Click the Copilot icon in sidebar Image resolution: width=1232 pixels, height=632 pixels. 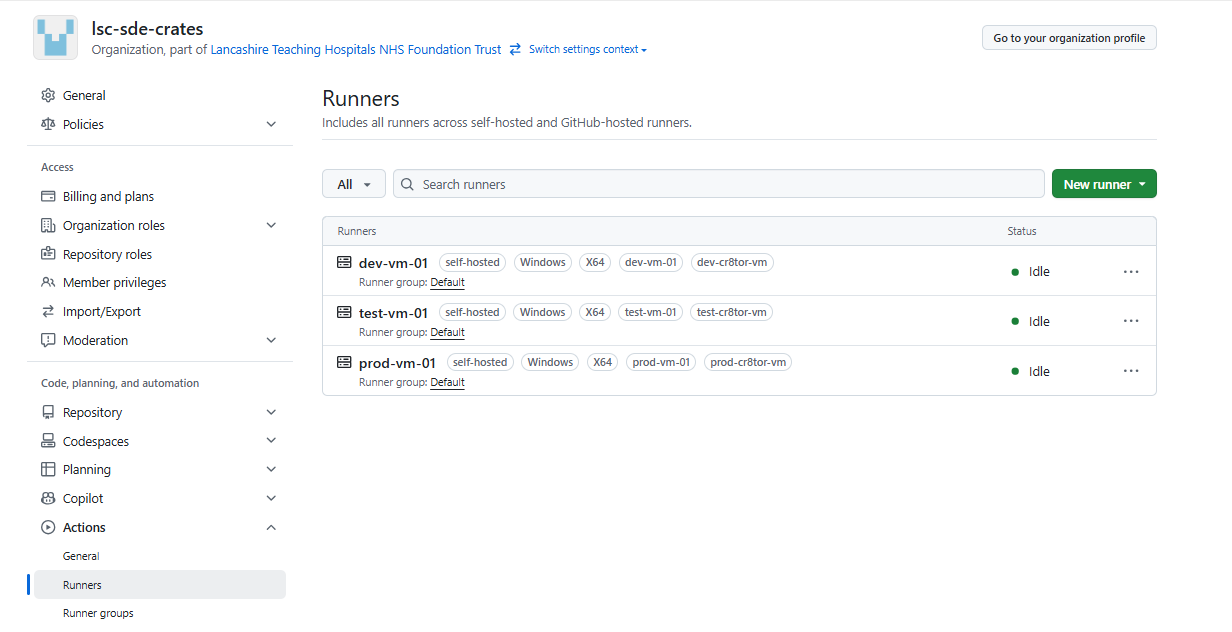point(48,498)
